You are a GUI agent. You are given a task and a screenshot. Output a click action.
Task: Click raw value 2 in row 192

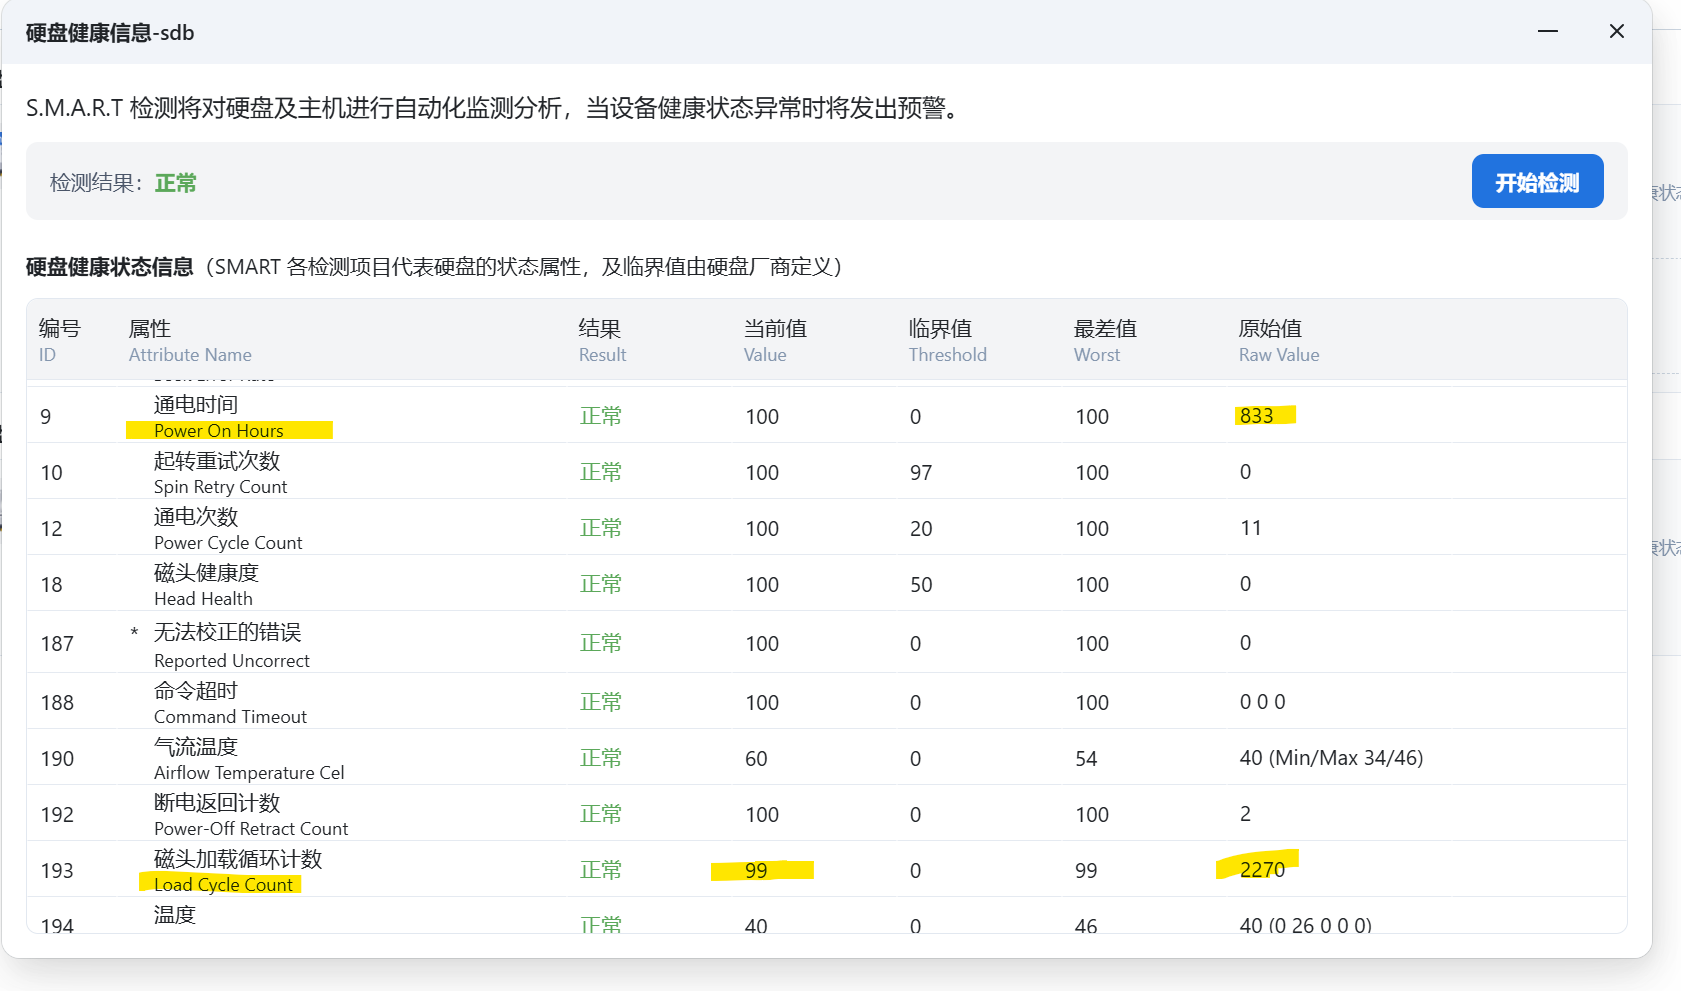1245,814
